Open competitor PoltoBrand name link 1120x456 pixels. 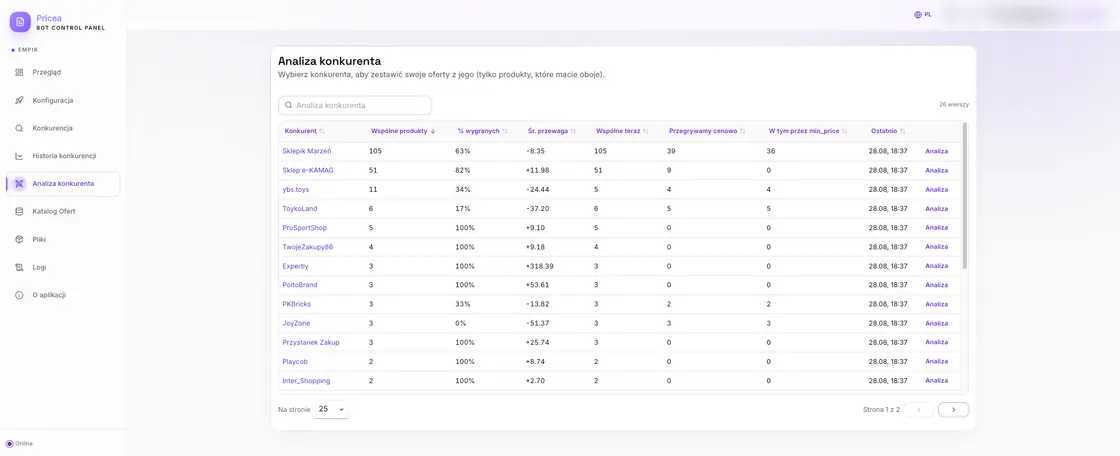click(x=300, y=285)
